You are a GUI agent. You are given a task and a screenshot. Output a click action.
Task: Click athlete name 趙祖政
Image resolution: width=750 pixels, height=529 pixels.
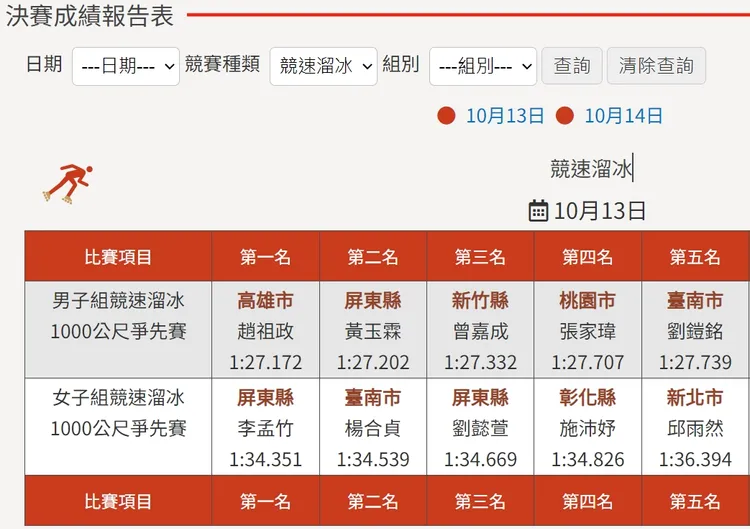coord(265,331)
